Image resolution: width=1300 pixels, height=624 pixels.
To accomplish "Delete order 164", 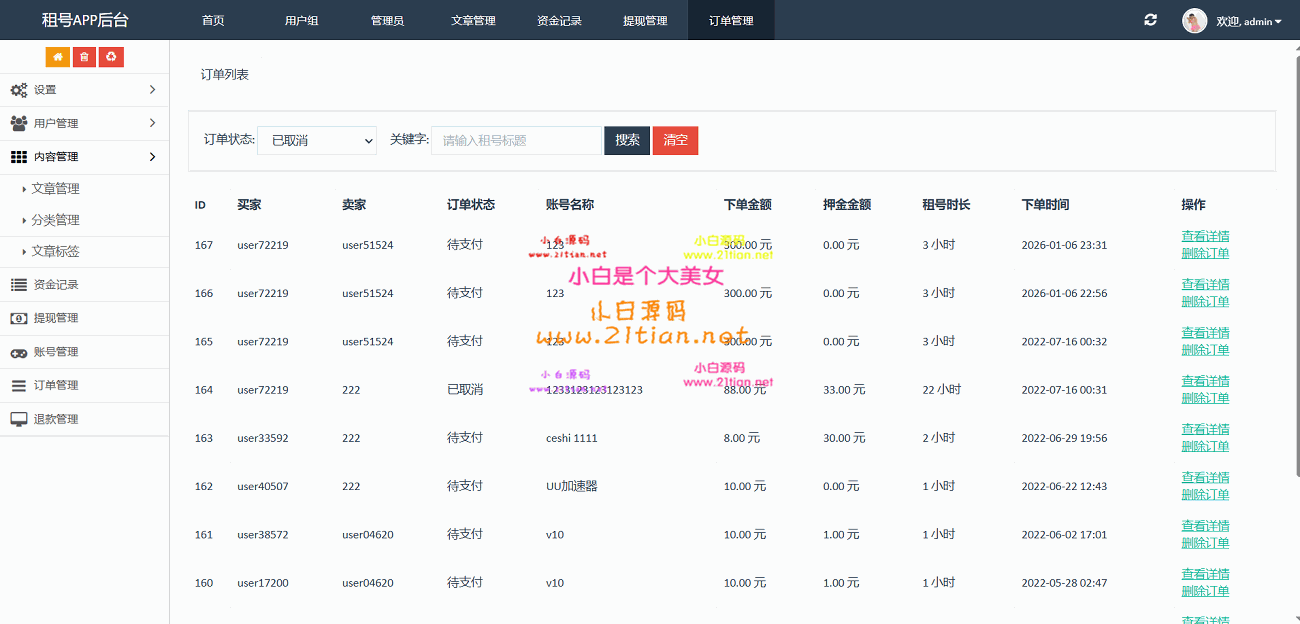I will [1205, 398].
